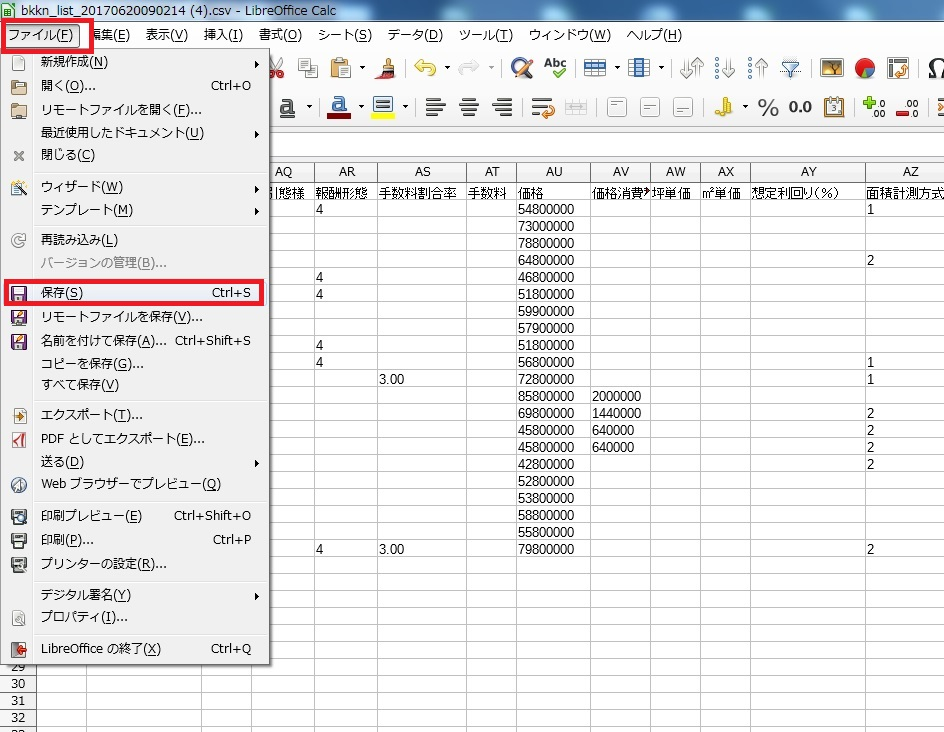The image size is (944, 732).
Task: Click the align left icon
Action: 435,108
